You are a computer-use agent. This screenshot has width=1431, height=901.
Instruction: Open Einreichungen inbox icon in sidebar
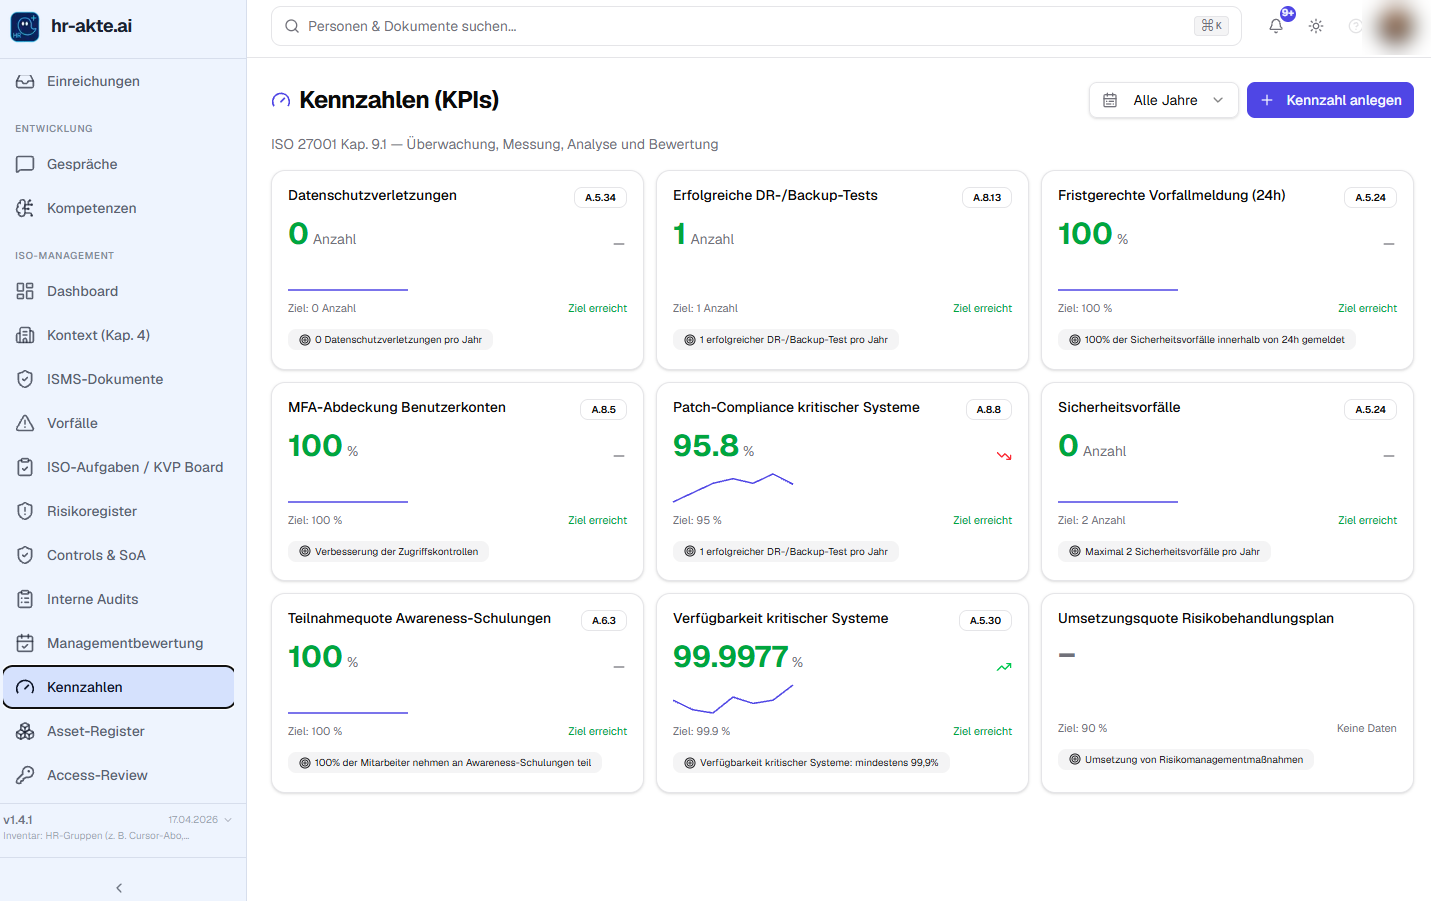[x=25, y=81]
